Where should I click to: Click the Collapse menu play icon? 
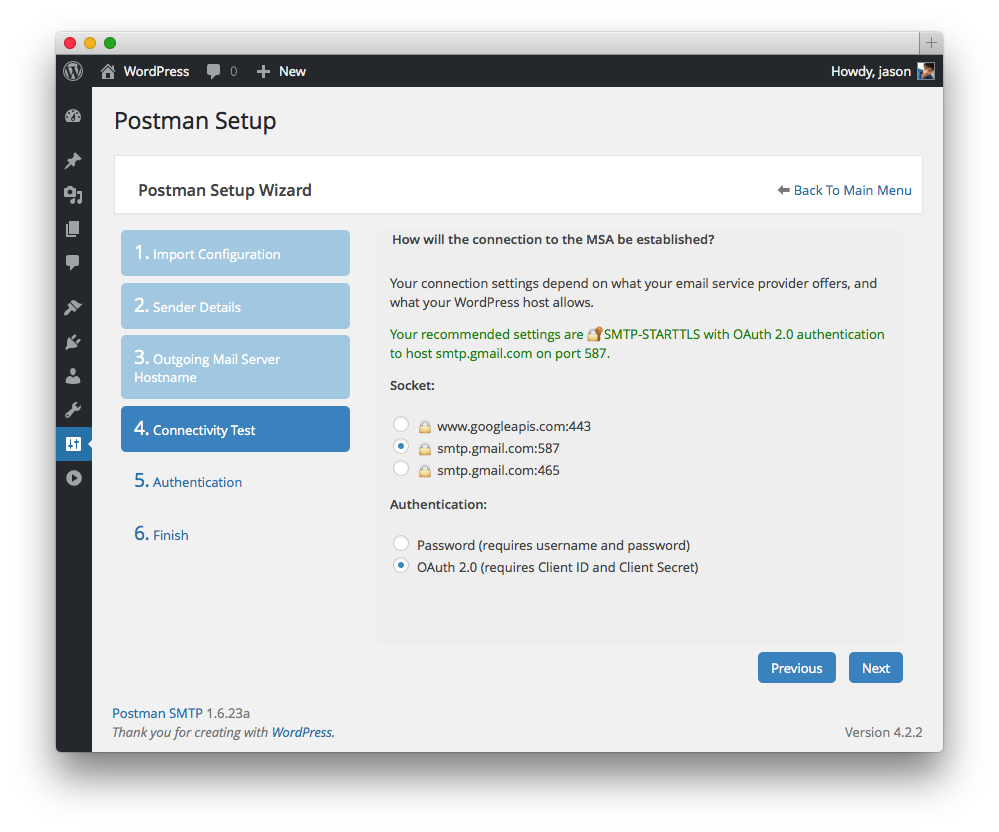pyautogui.click(x=73, y=478)
